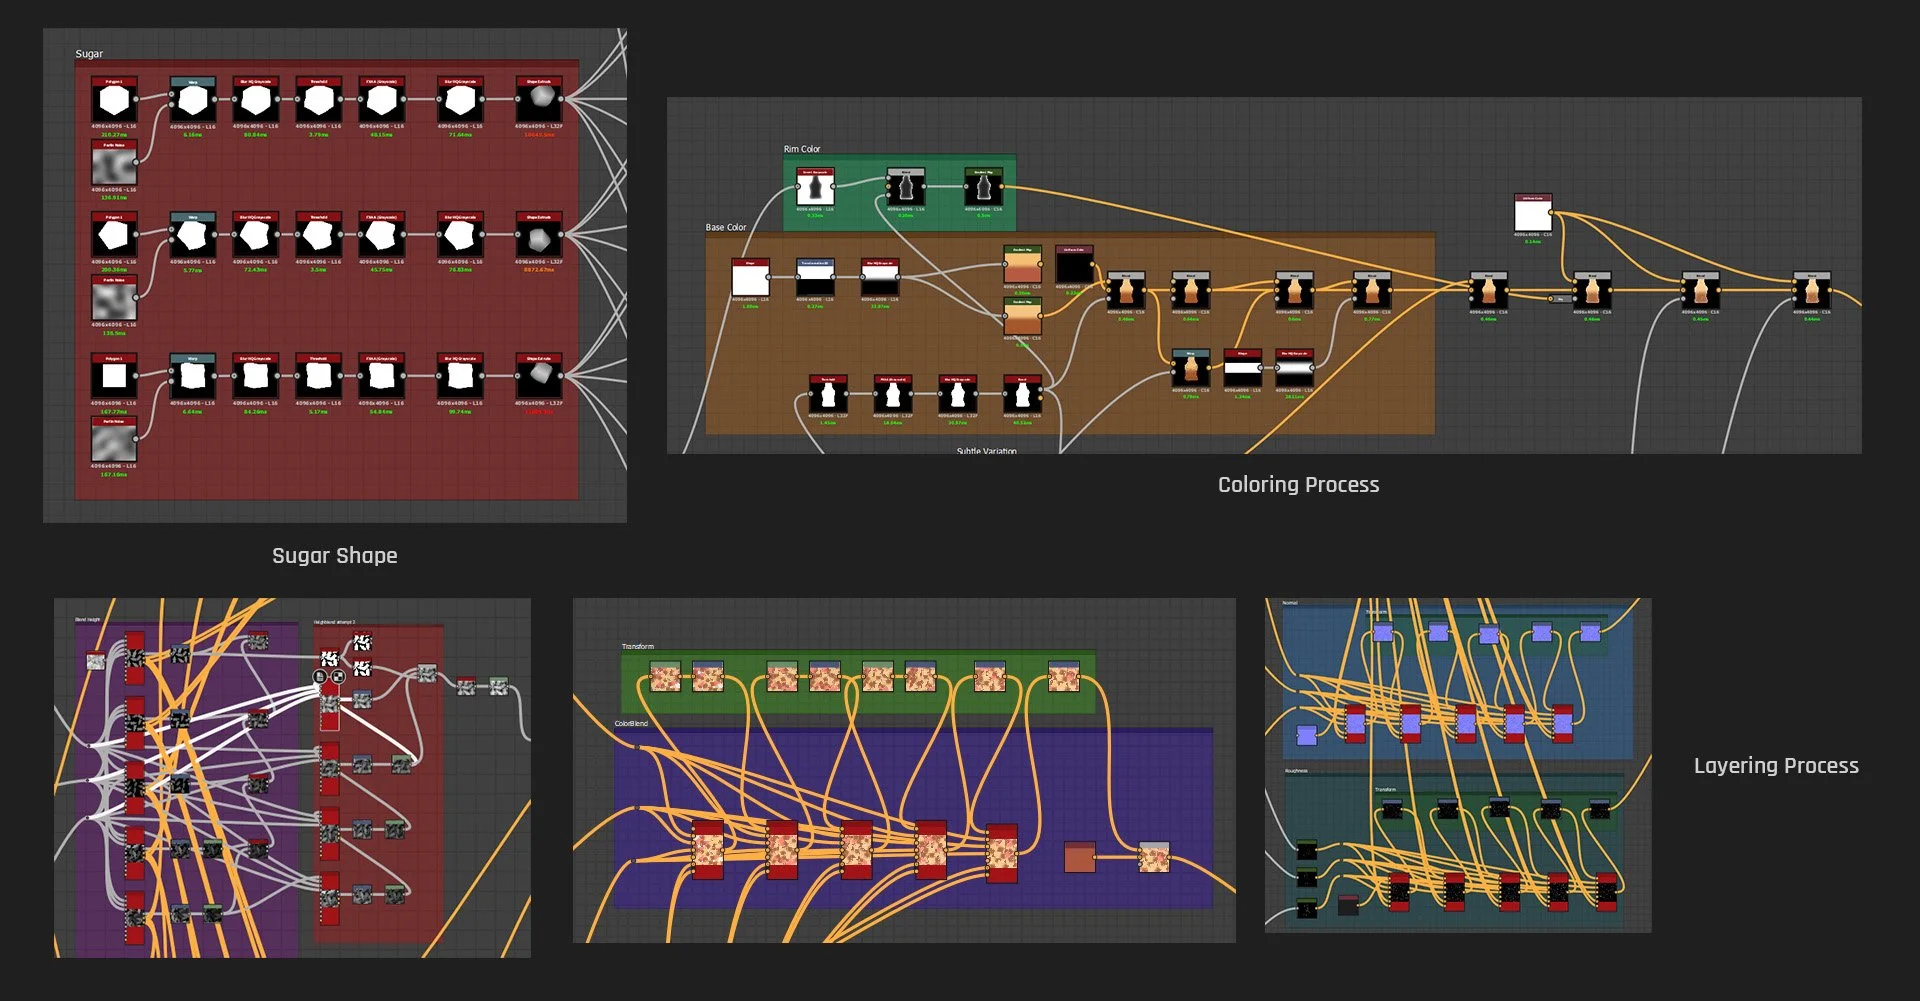The width and height of the screenshot is (1920, 1001).
Task: Click the ColorBlend frame label
Action: click(x=631, y=723)
